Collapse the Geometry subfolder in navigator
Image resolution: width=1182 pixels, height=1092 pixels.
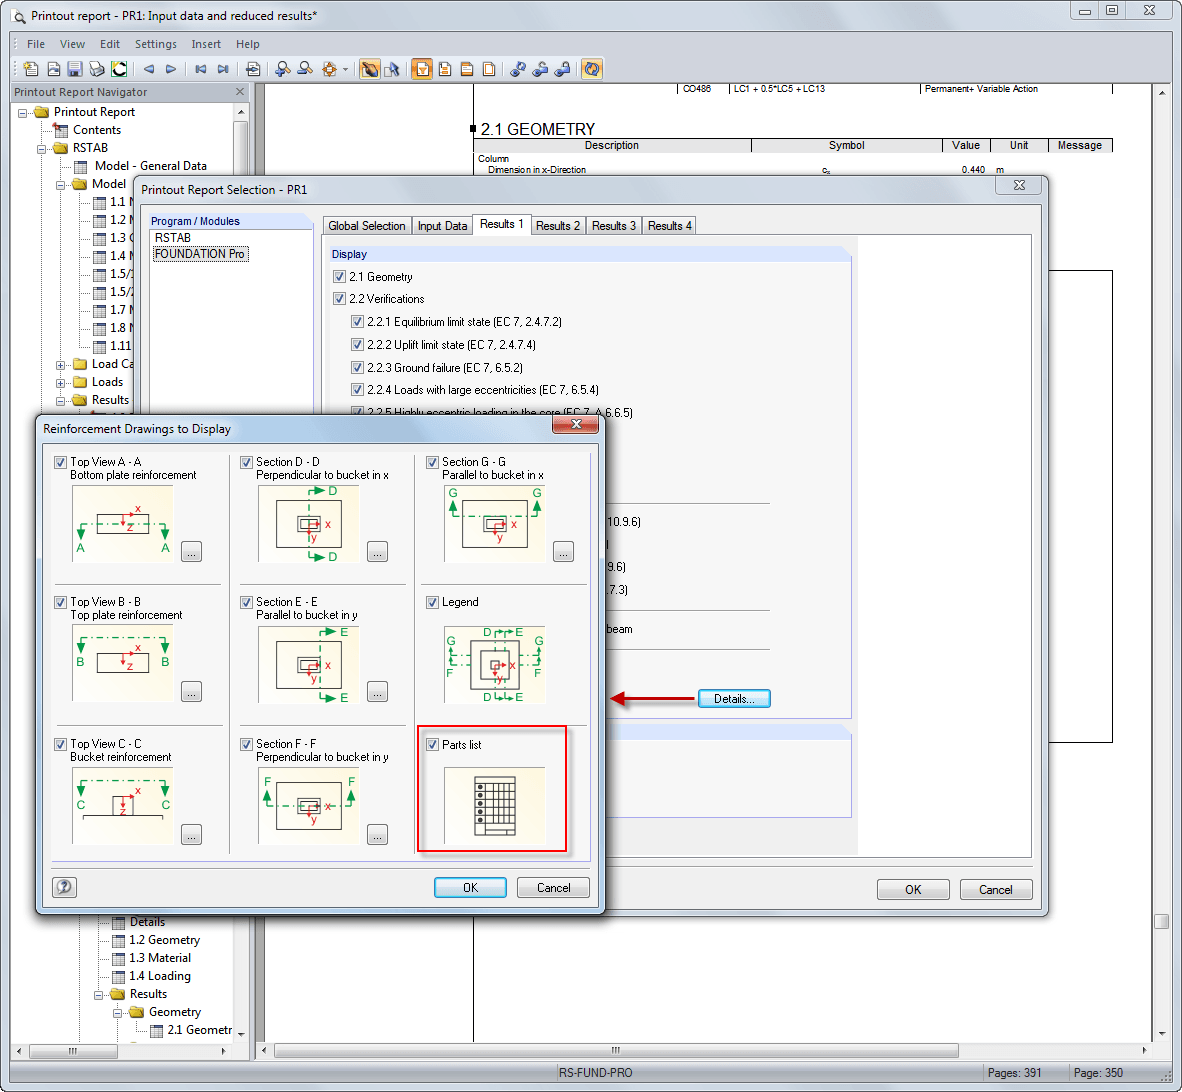117,1013
